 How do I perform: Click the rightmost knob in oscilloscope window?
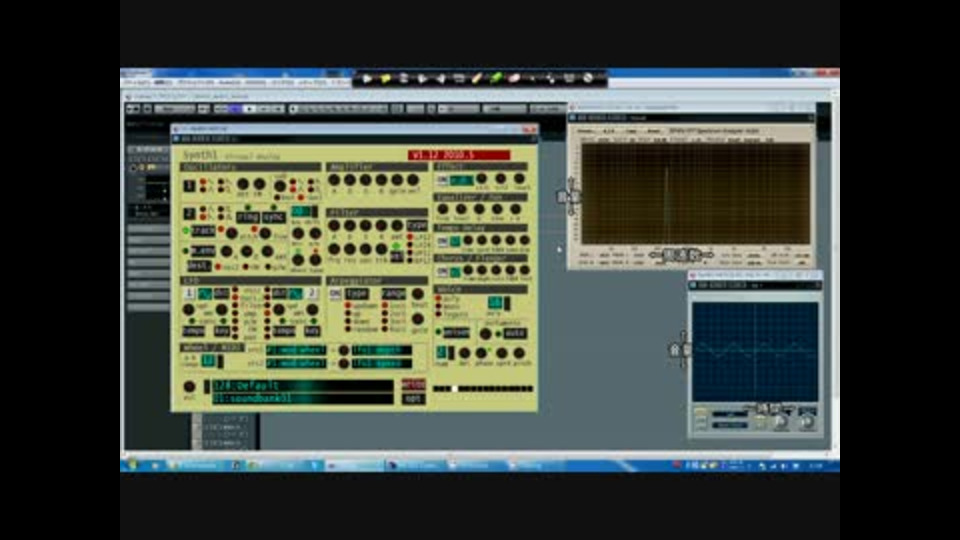click(808, 421)
